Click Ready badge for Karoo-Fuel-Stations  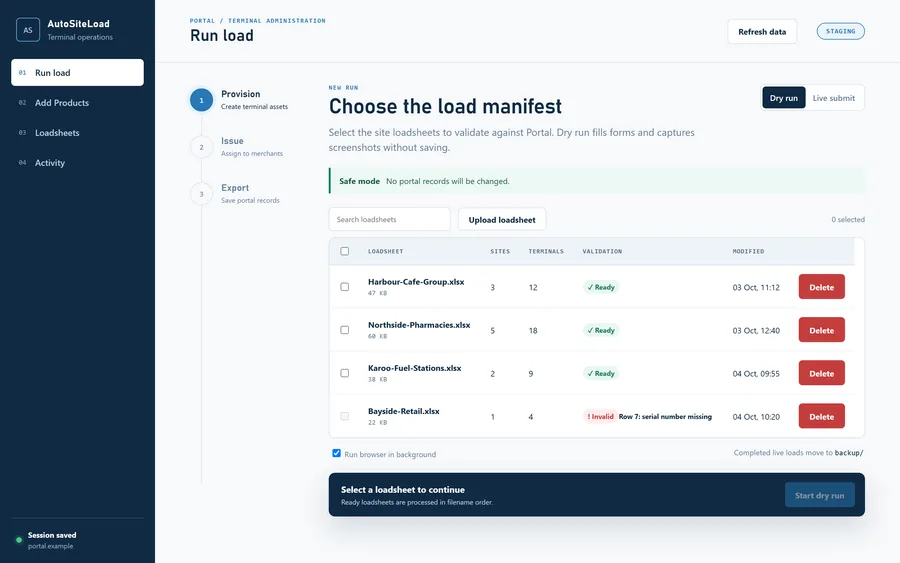[x=601, y=373]
